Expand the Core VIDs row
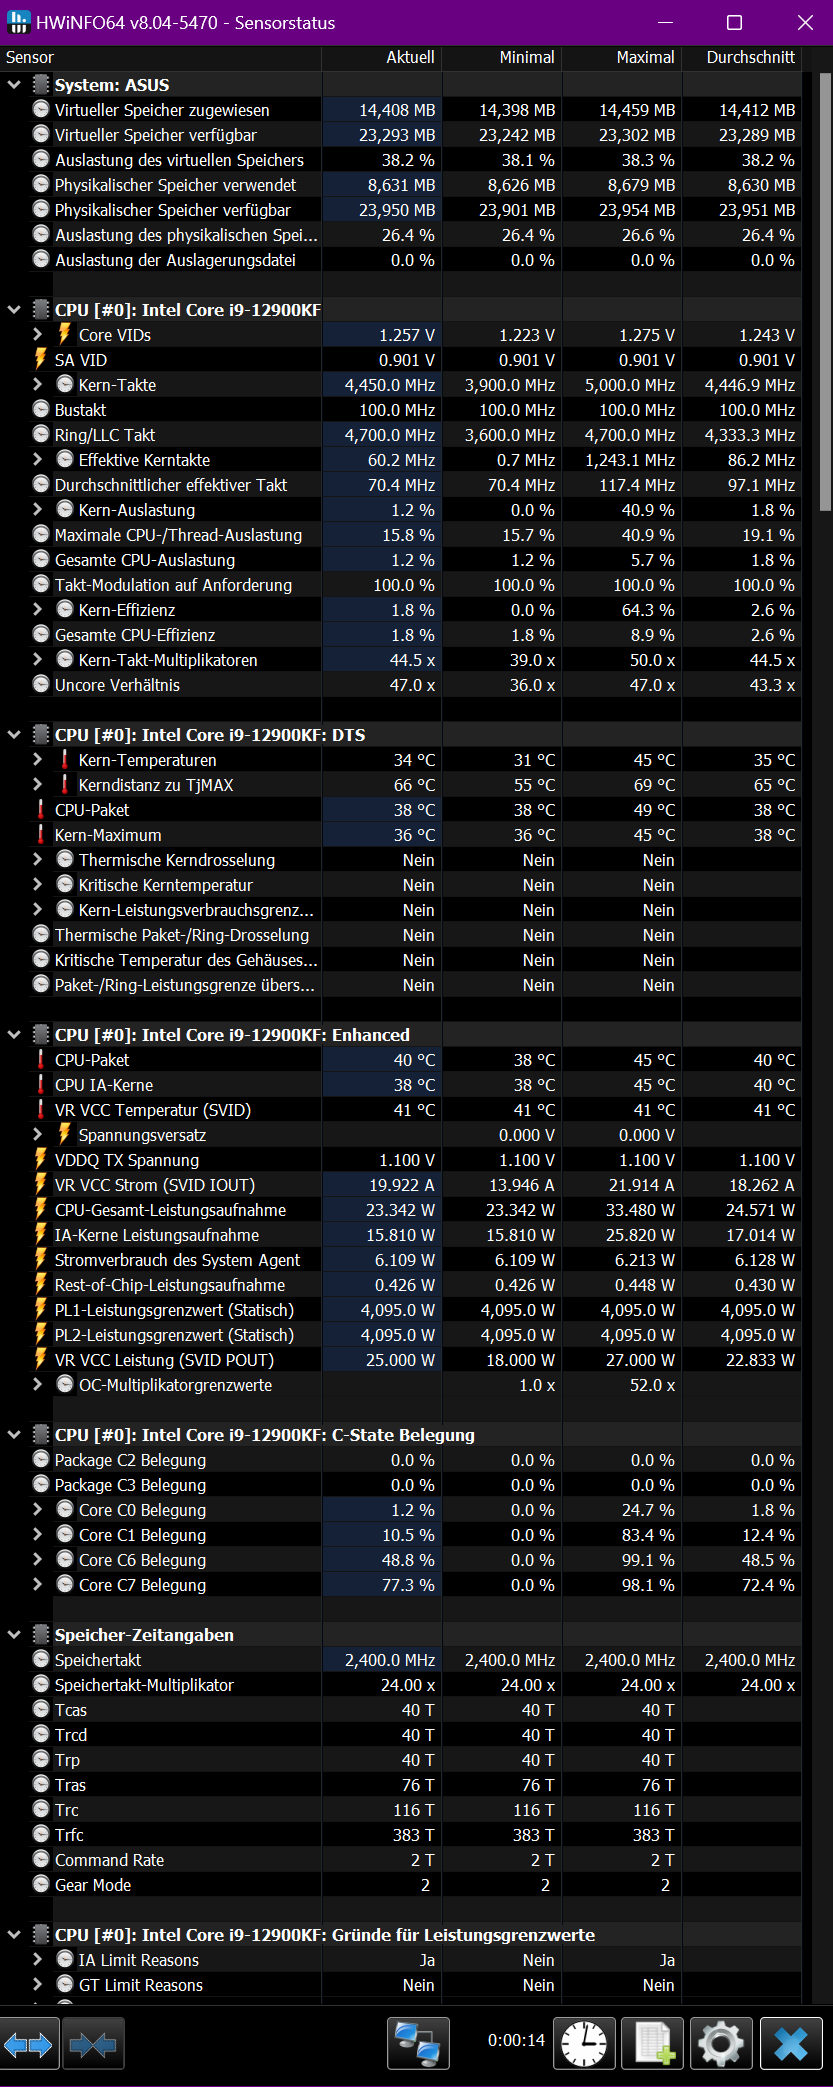This screenshot has height=2087, width=833. [38, 334]
